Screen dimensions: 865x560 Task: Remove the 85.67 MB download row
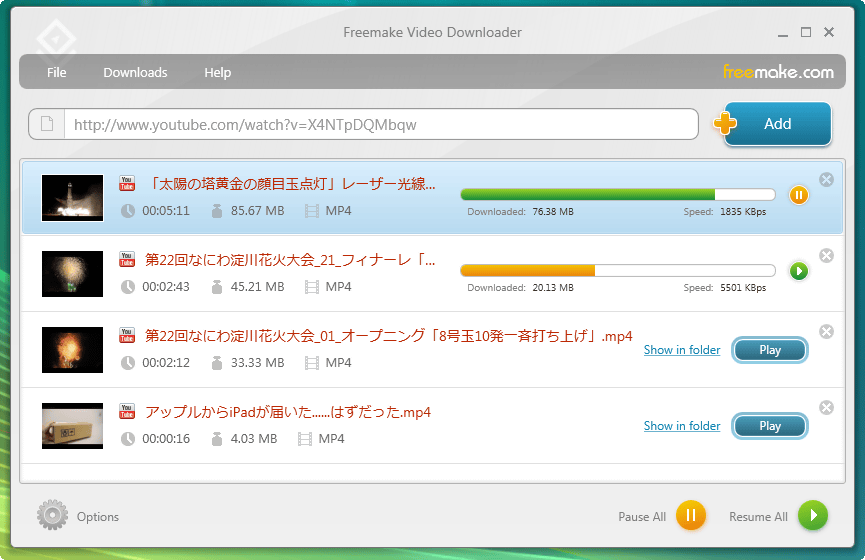click(x=826, y=179)
